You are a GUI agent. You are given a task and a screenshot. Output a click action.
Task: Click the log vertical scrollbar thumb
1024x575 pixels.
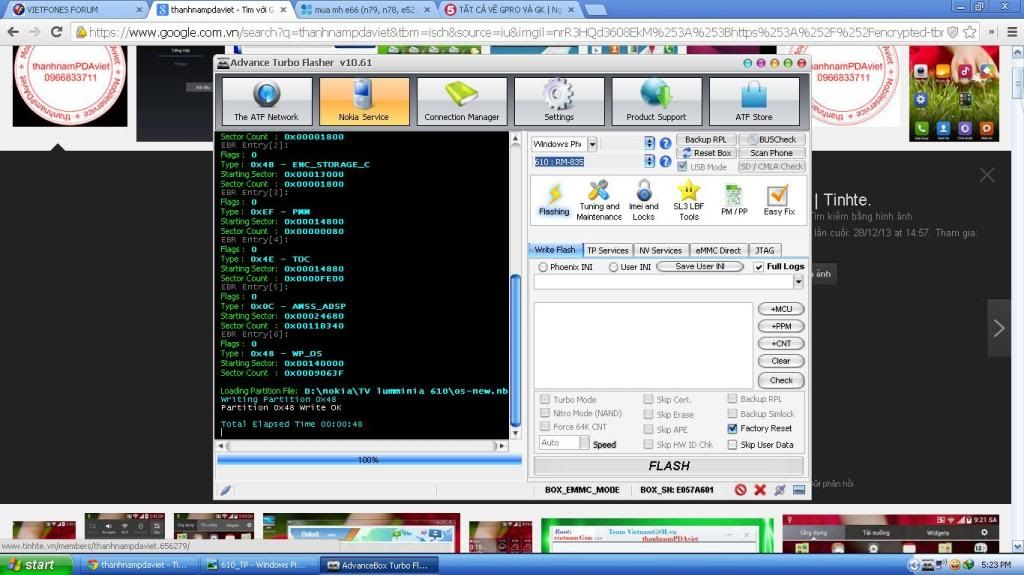point(515,351)
